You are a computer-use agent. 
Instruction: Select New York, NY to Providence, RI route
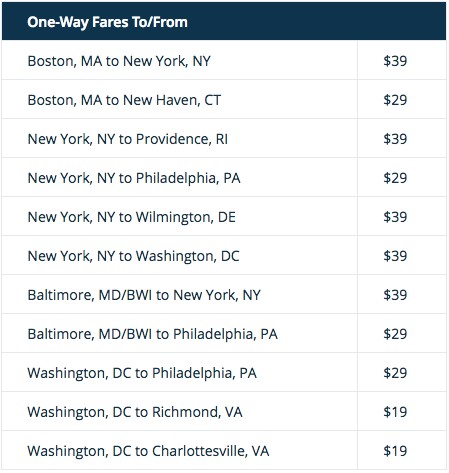[x=128, y=139]
